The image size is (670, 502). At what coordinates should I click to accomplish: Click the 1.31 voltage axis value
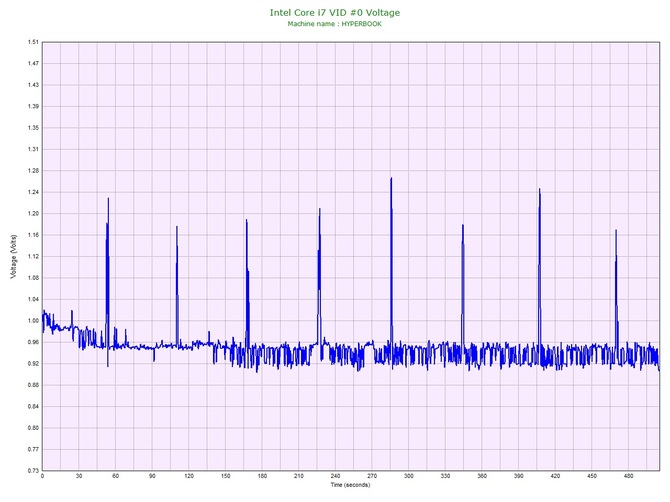(x=33, y=149)
